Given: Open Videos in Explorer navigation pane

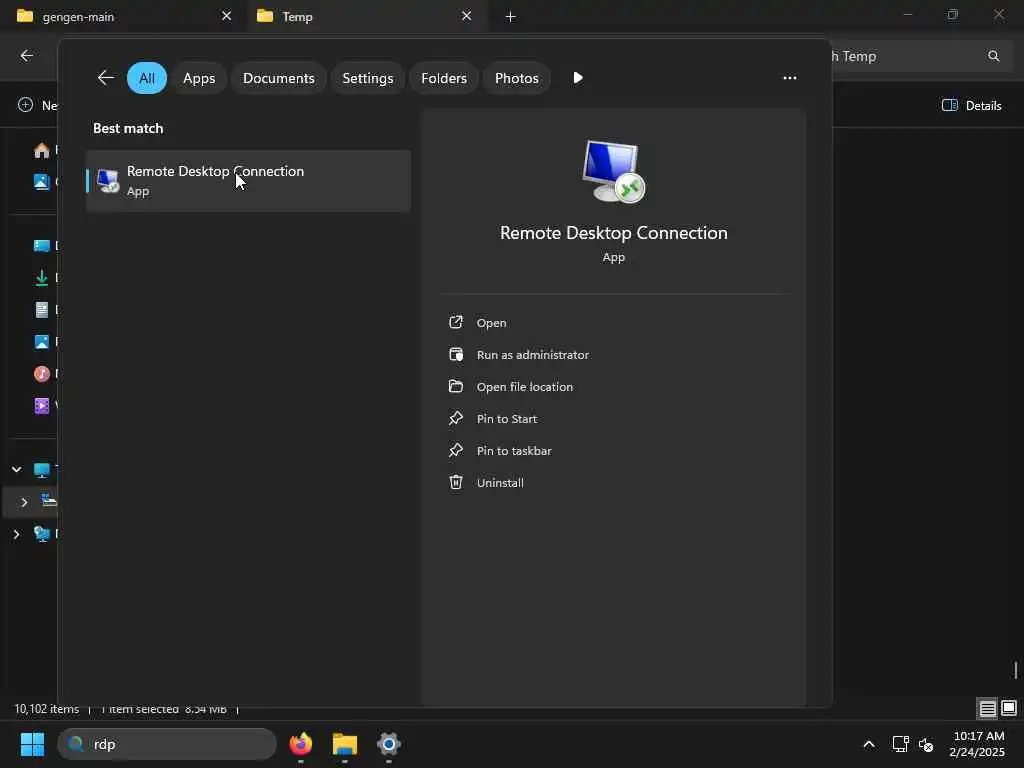Looking at the screenshot, I should pyautogui.click(x=42, y=406).
